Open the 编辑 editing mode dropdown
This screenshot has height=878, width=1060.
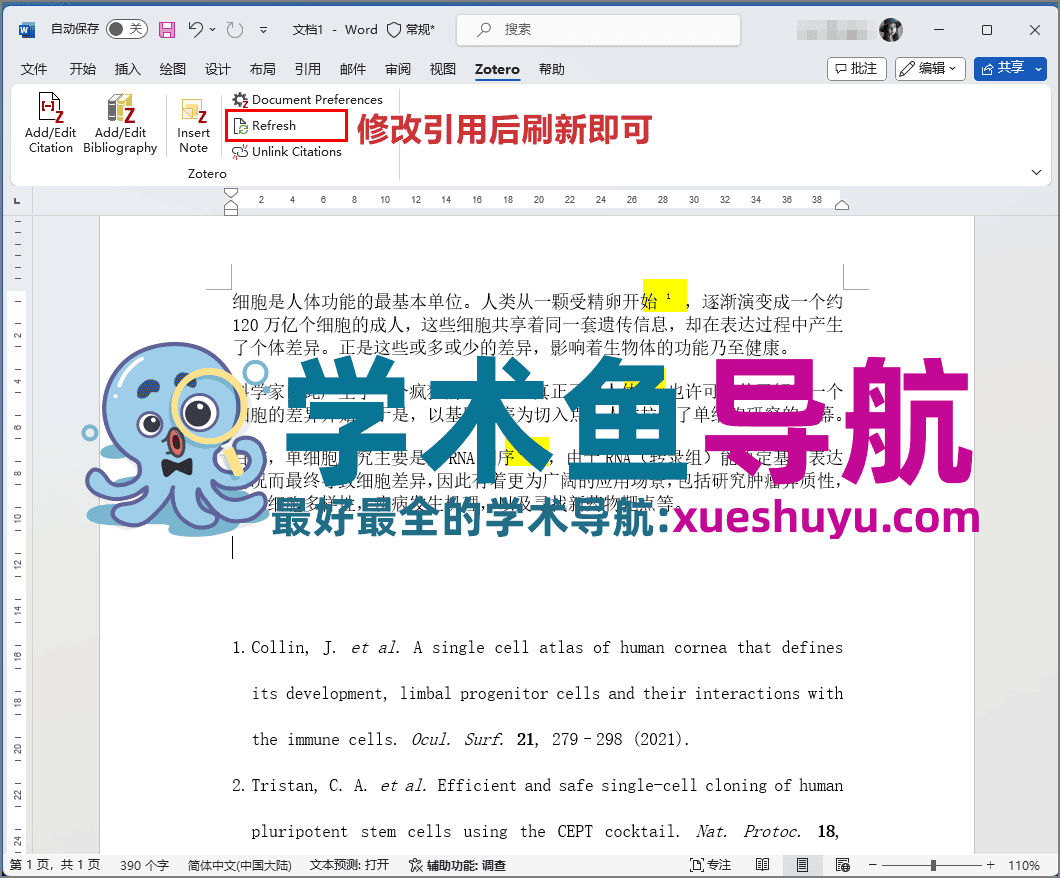point(930,68)
